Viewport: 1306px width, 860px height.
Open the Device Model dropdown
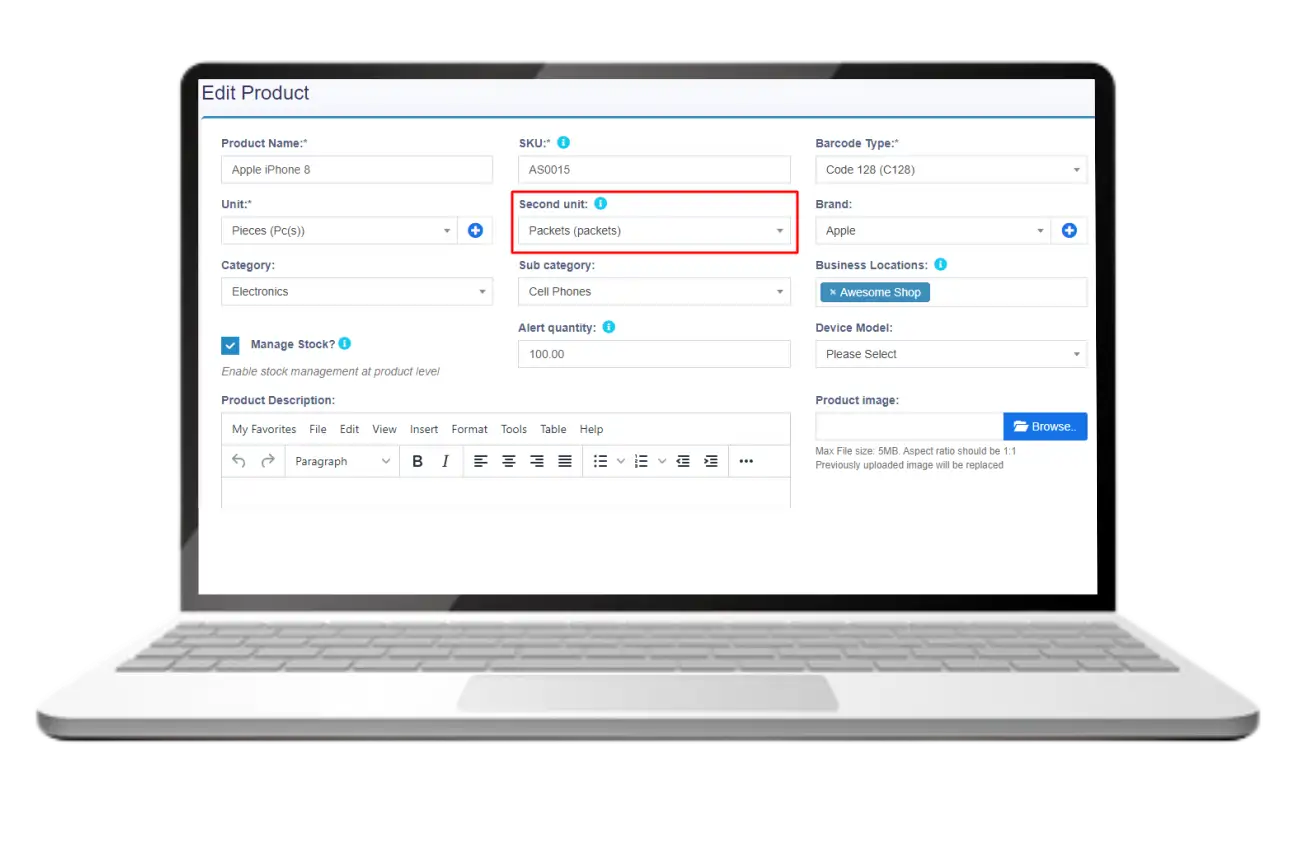[x=950, y=354]
